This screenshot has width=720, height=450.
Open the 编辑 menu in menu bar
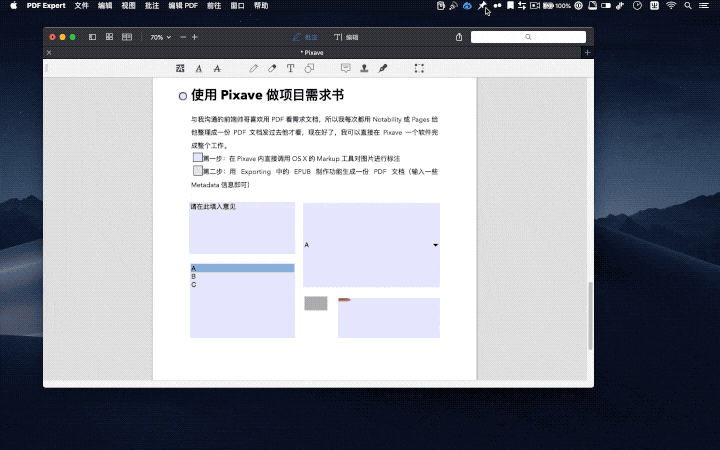105,6
